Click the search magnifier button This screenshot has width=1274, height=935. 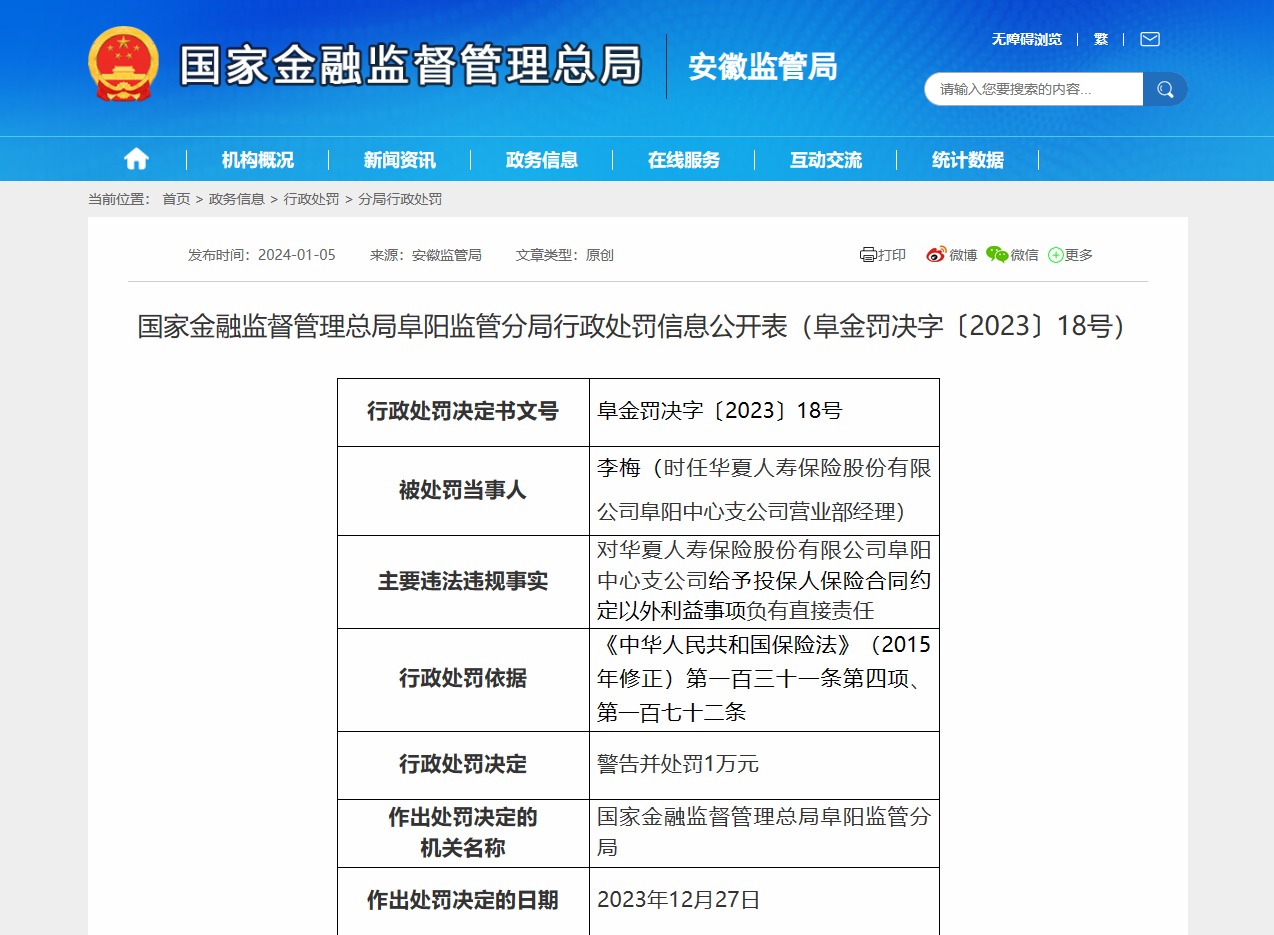1165,89
